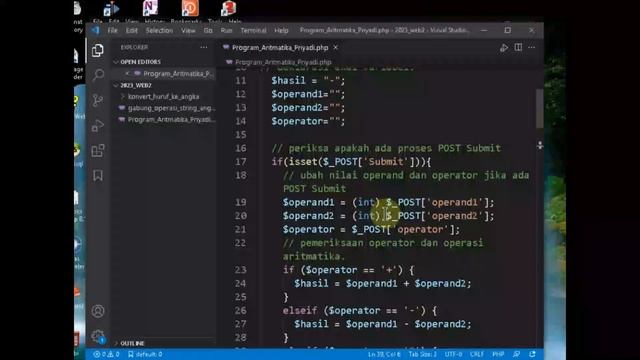Open errors and warnings status item
This screenshot has height=360, width=640.
click(x=106, y=354)
